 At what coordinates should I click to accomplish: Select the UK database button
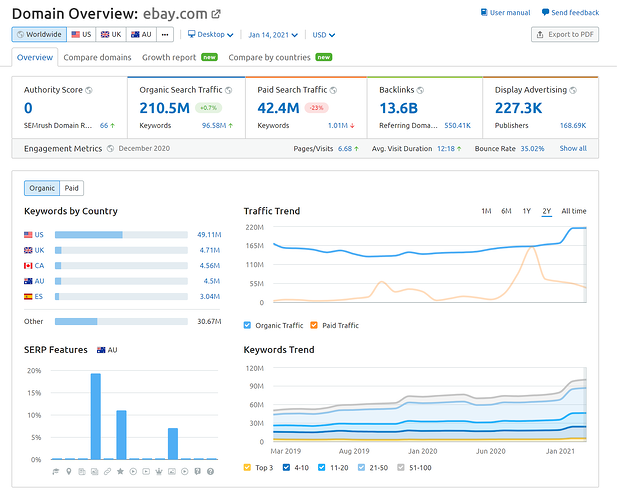point(111,35)
